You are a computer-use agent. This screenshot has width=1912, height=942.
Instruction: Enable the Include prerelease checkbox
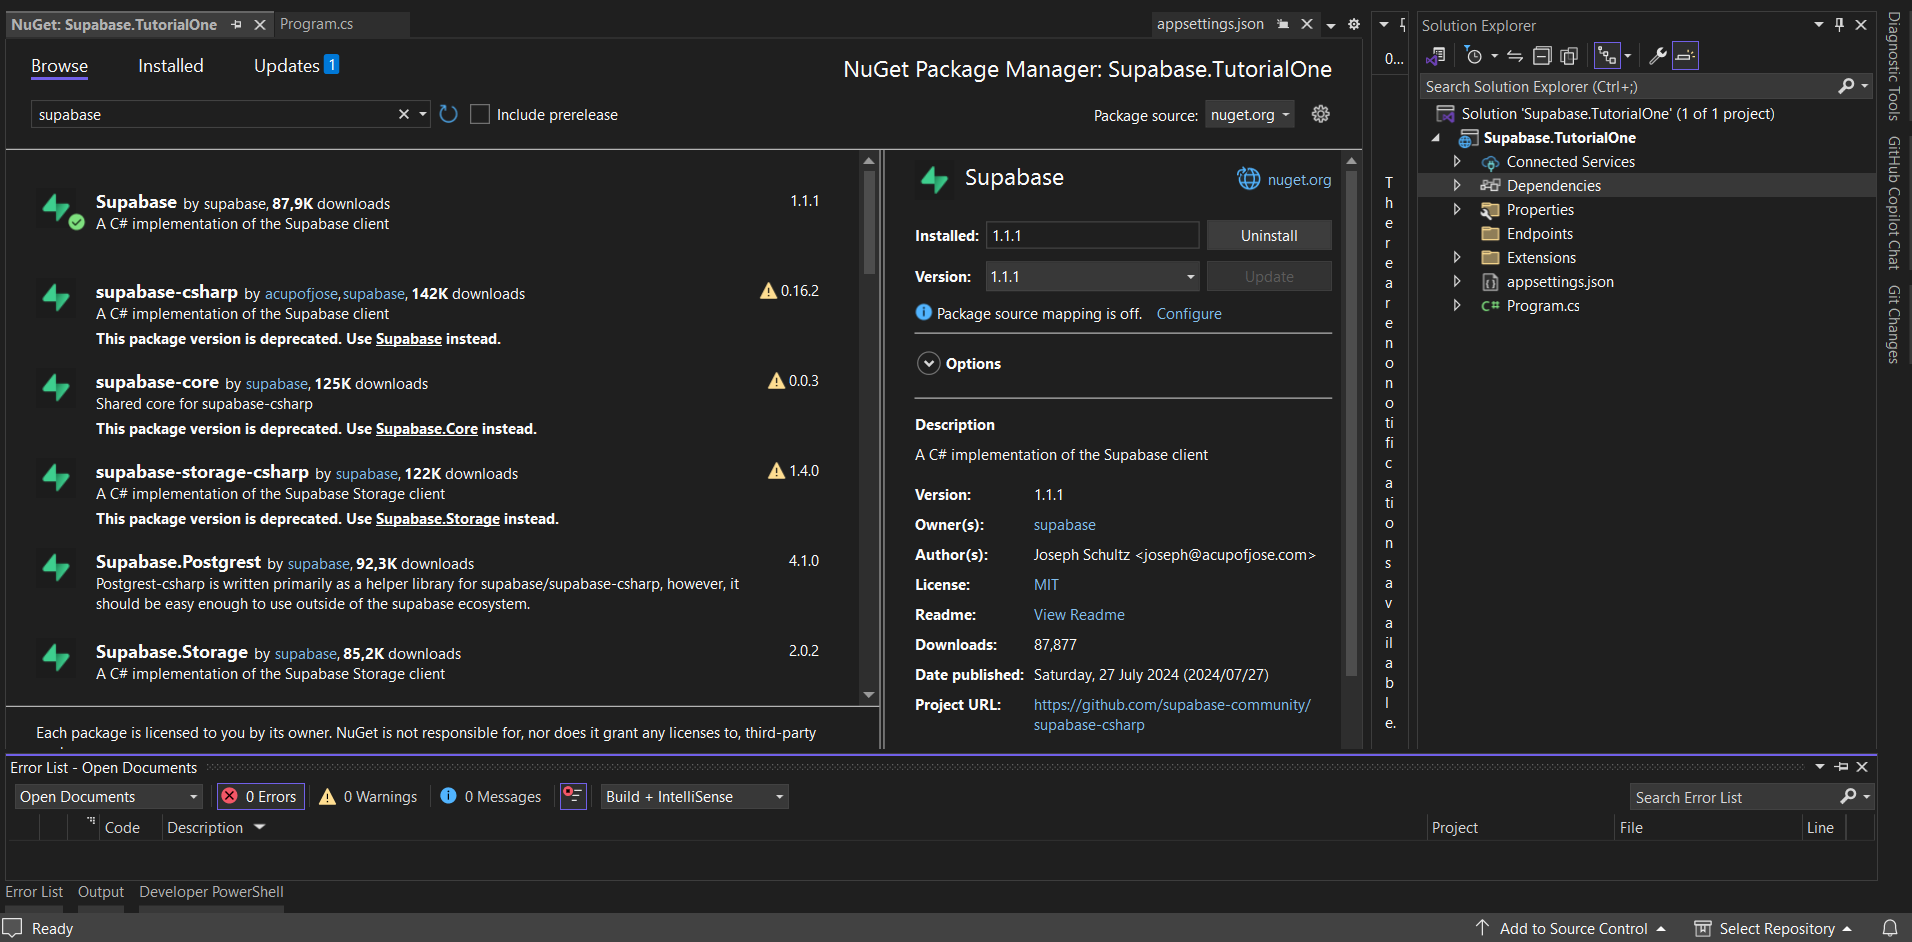pos(480,114)
